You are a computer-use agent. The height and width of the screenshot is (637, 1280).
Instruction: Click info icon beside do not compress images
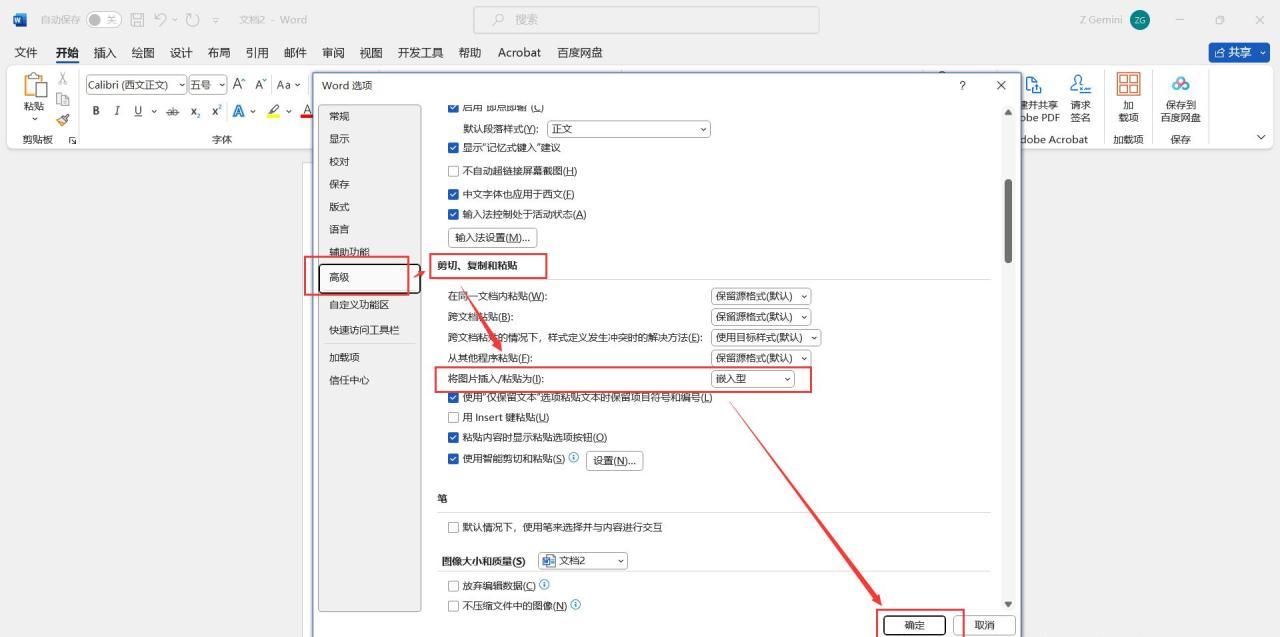576,604
